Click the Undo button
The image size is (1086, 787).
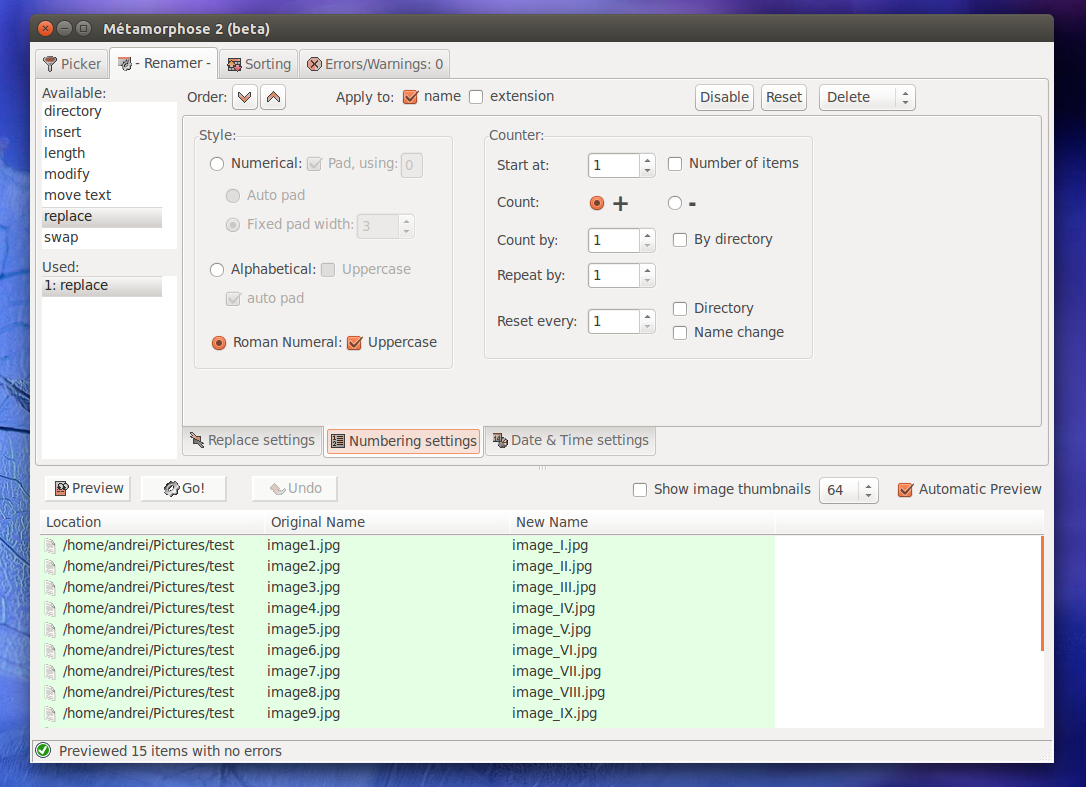[295, 488]
